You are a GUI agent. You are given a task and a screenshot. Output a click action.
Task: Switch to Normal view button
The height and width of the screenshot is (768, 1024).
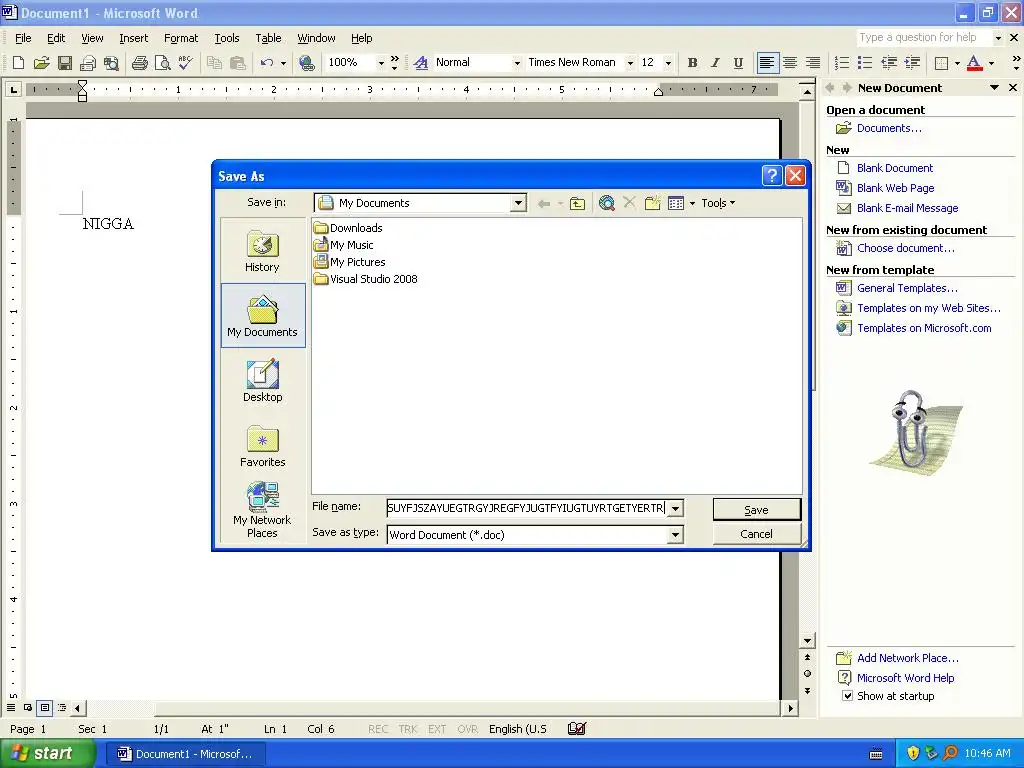(x=11, y=707)
